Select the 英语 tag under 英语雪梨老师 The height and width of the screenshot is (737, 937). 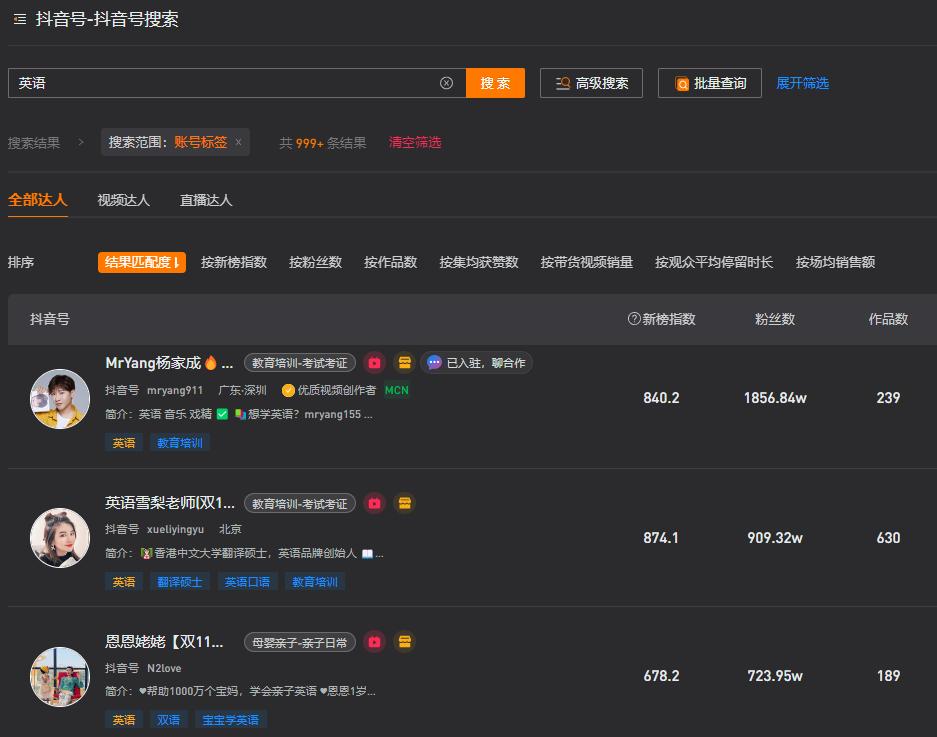pyautogui.click(x=123, y=581)
